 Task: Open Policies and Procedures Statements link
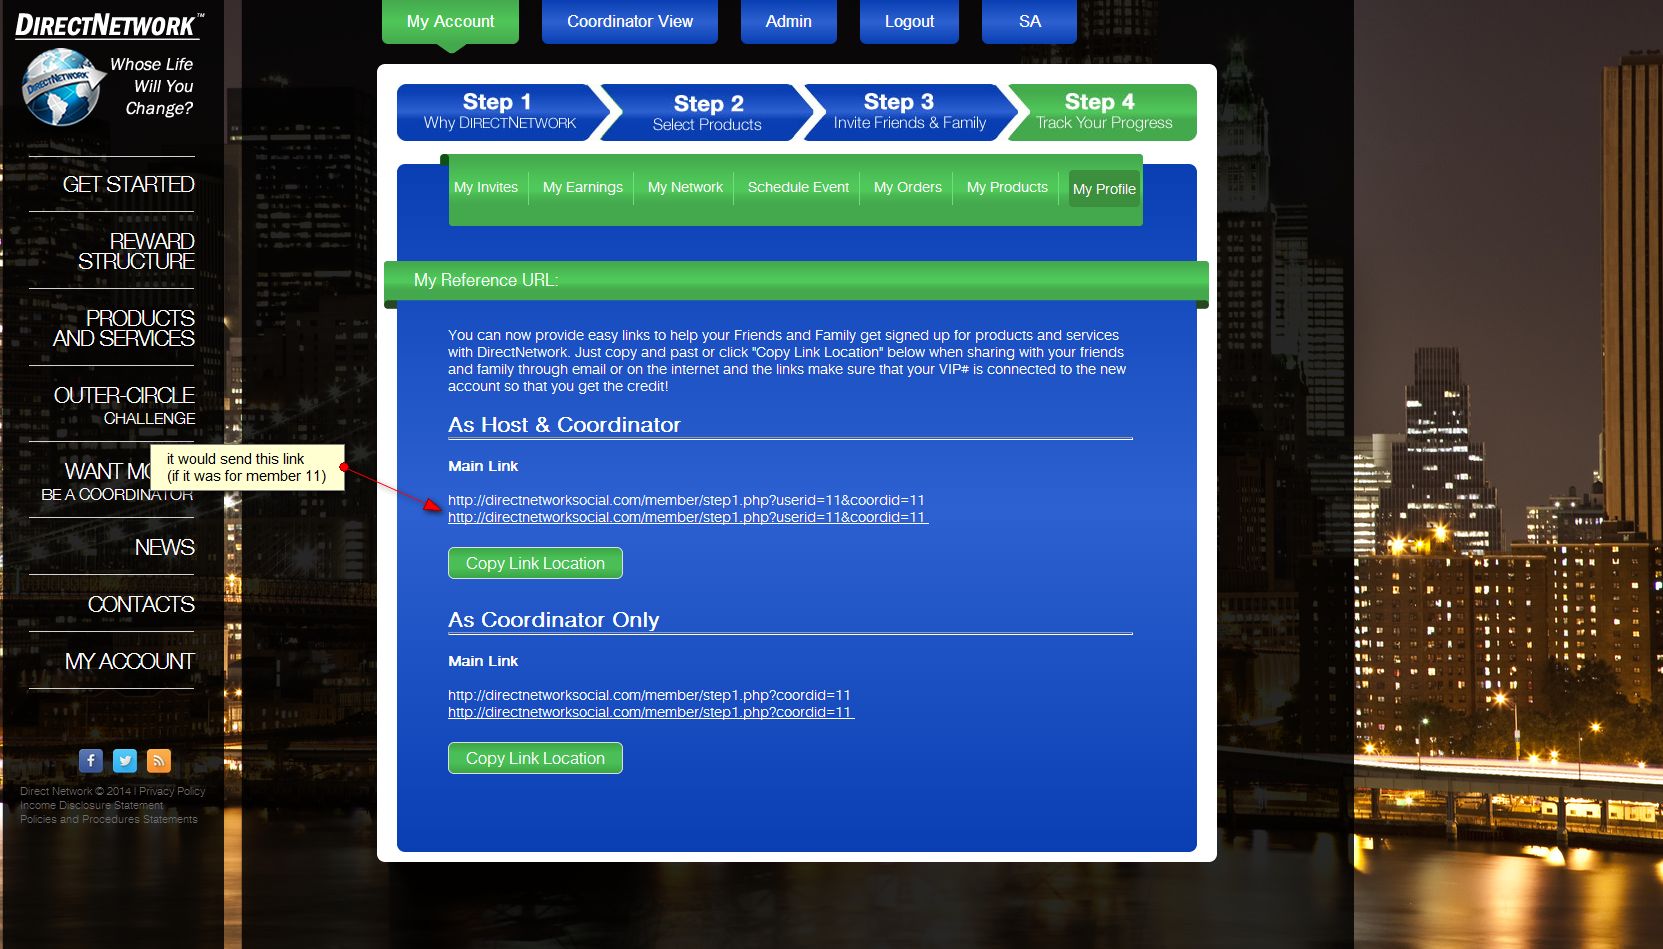pos(109,819)
